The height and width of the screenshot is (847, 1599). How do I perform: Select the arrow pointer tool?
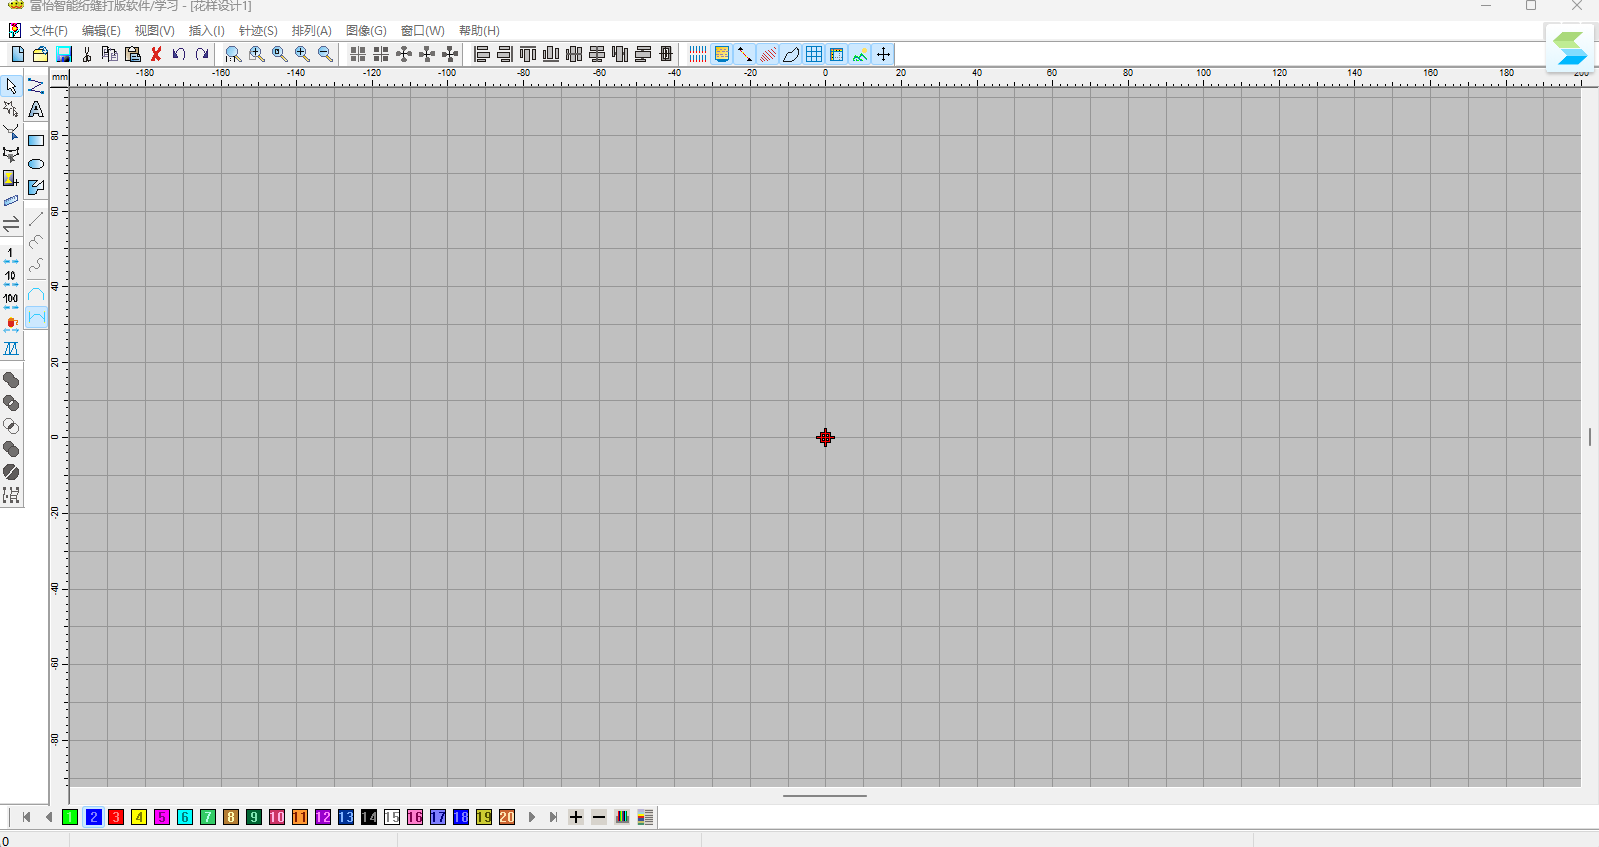click(x=11, y=86)
